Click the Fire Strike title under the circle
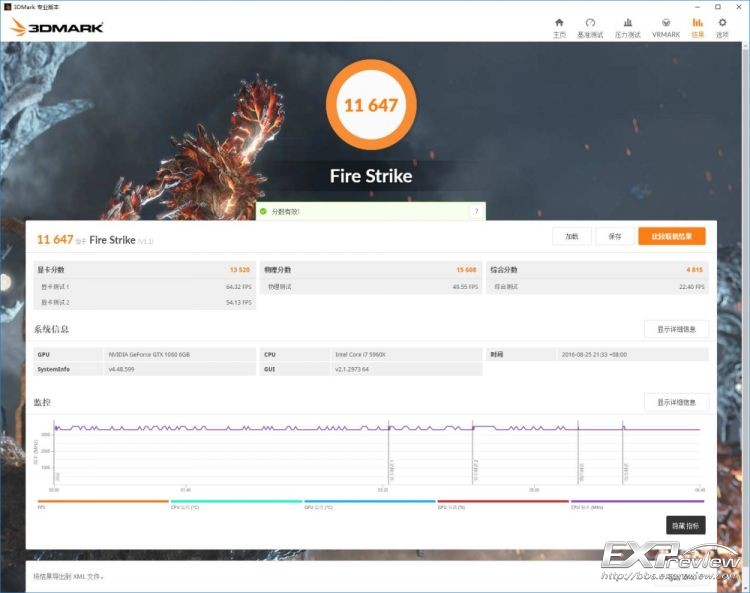750x593 pixels. [x=371, y=176]
